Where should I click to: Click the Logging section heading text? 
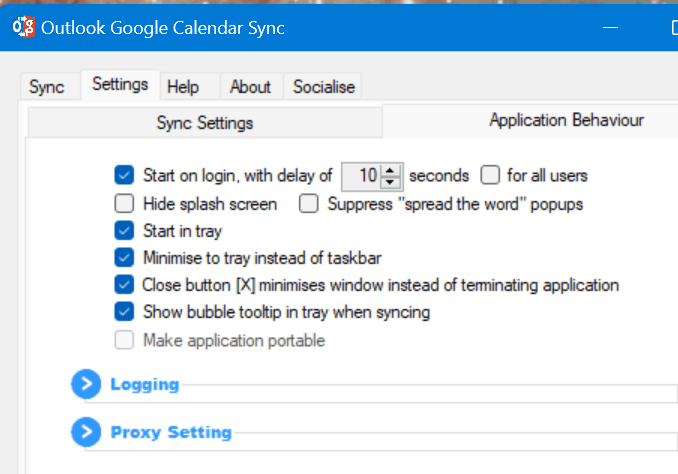[x=145, y=384]
